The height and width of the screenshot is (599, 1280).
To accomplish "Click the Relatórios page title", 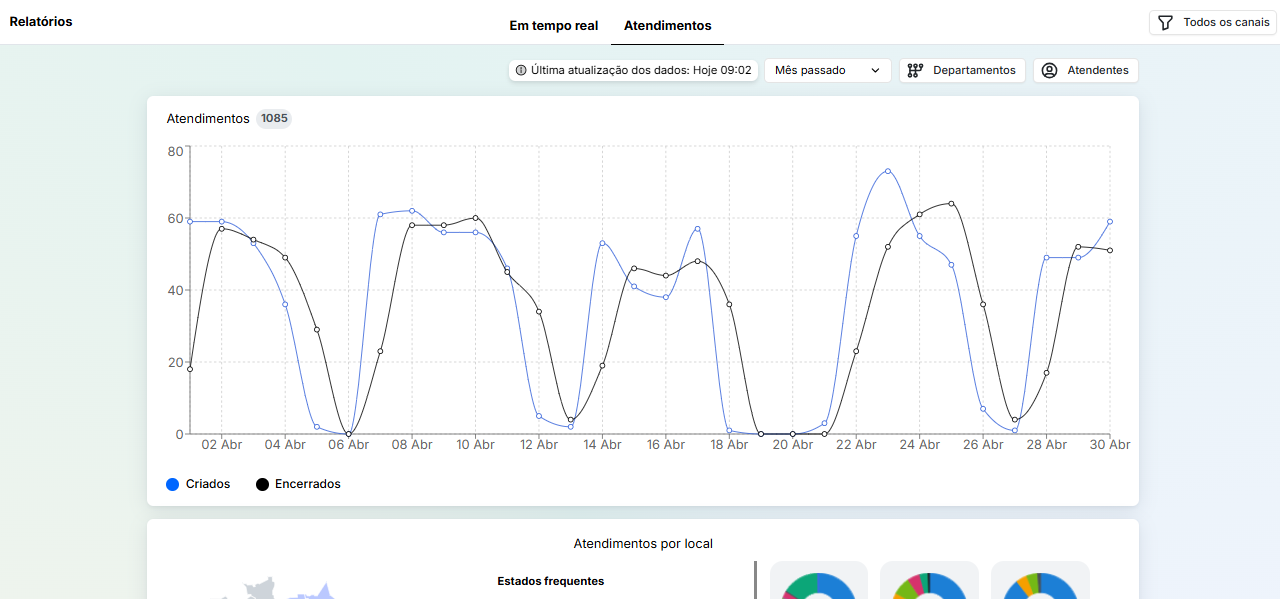I will 41,22.
